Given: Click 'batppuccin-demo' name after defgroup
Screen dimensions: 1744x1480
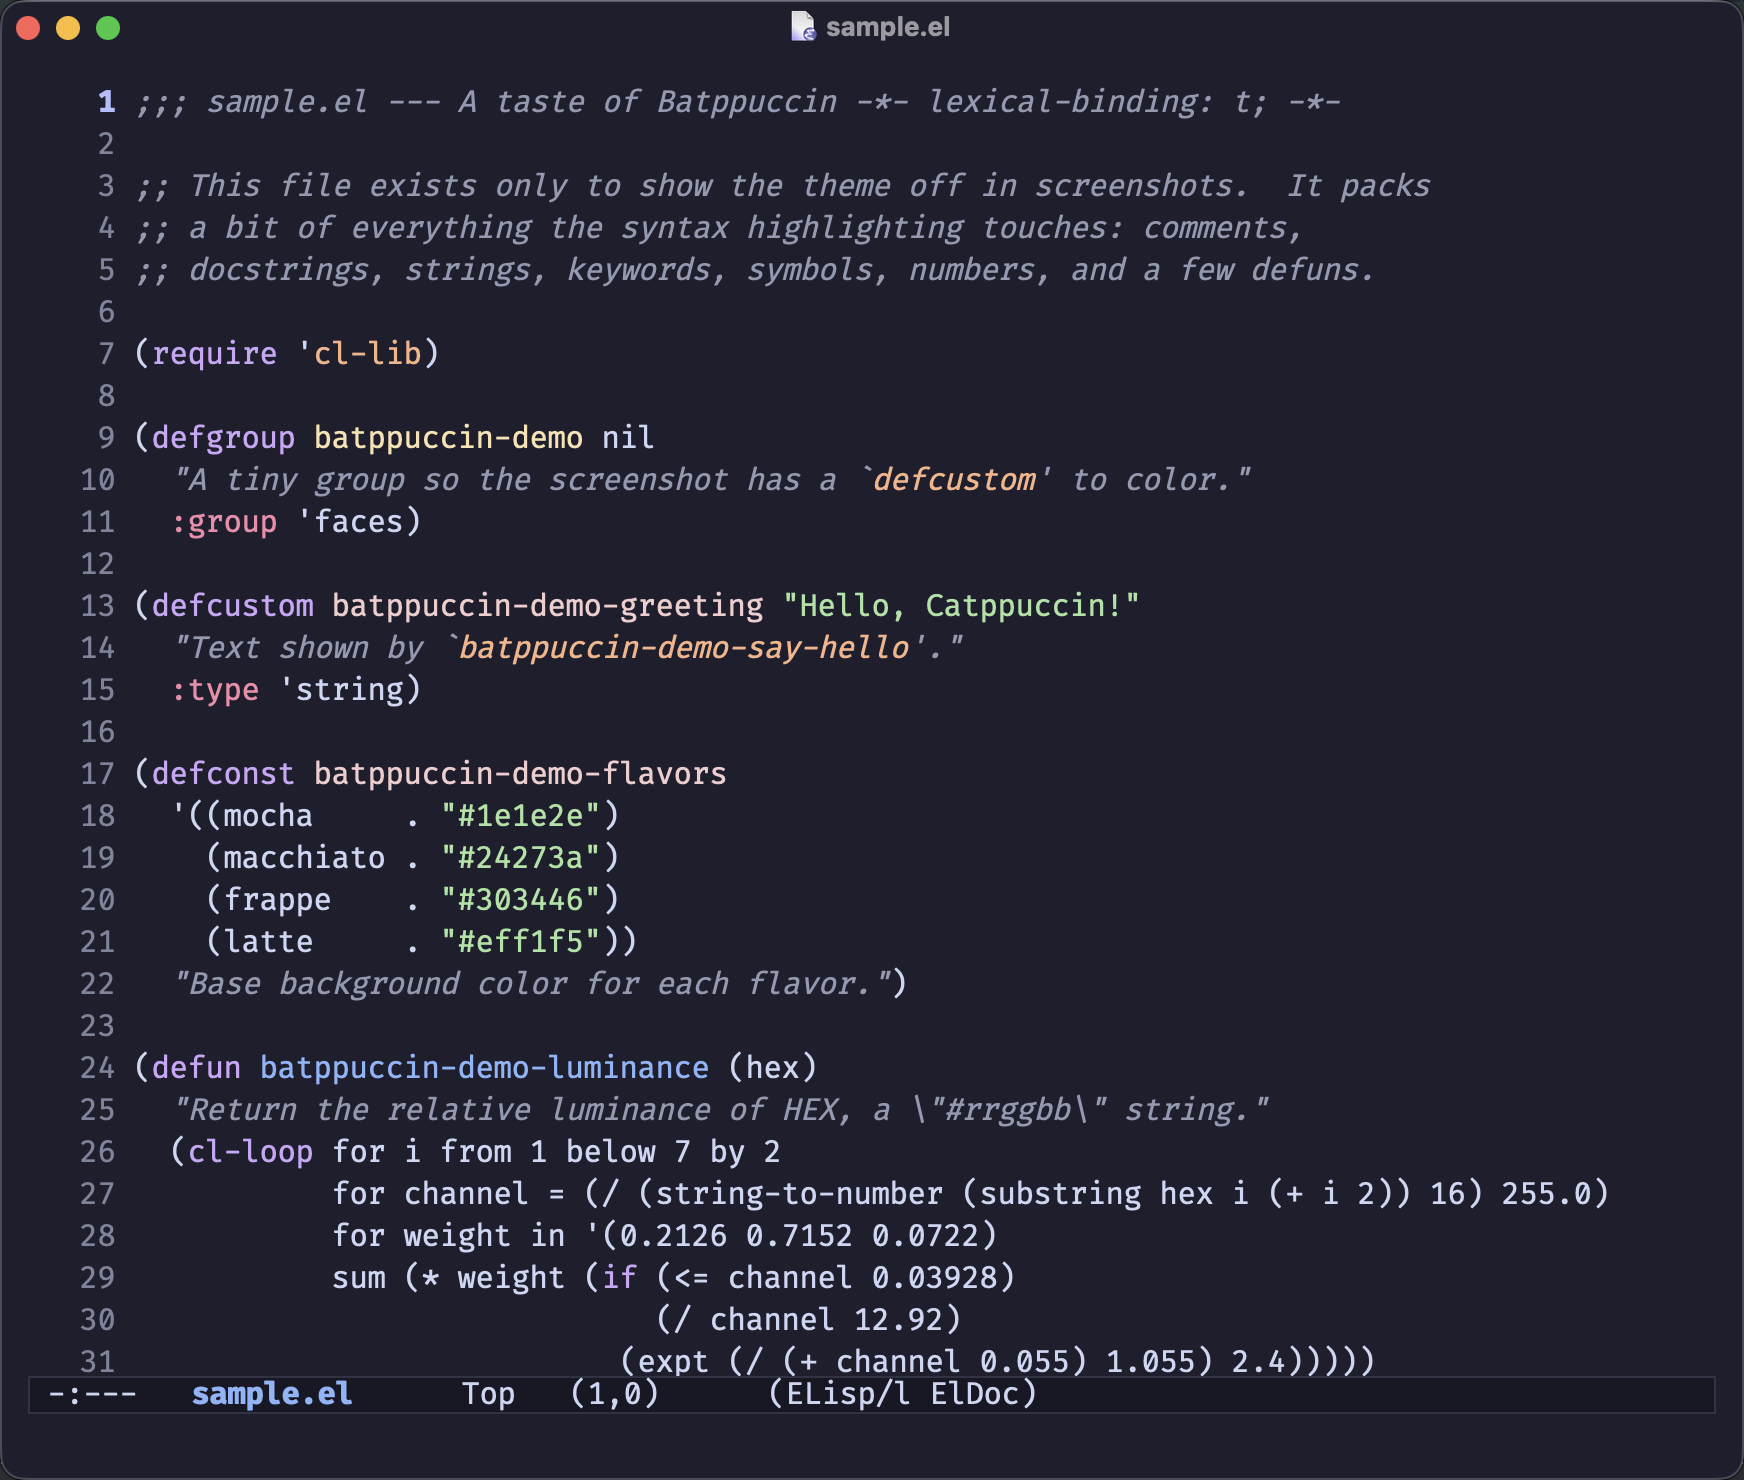Looking at the screenshot, I should coord(448,438).
